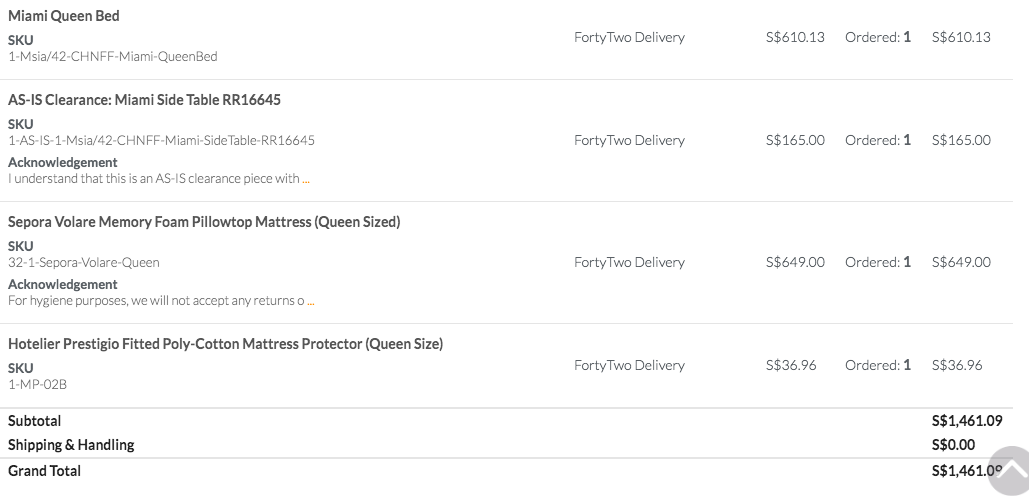
Task: Select the Miami Queen Bed SKU text
Action: [113, 56]
